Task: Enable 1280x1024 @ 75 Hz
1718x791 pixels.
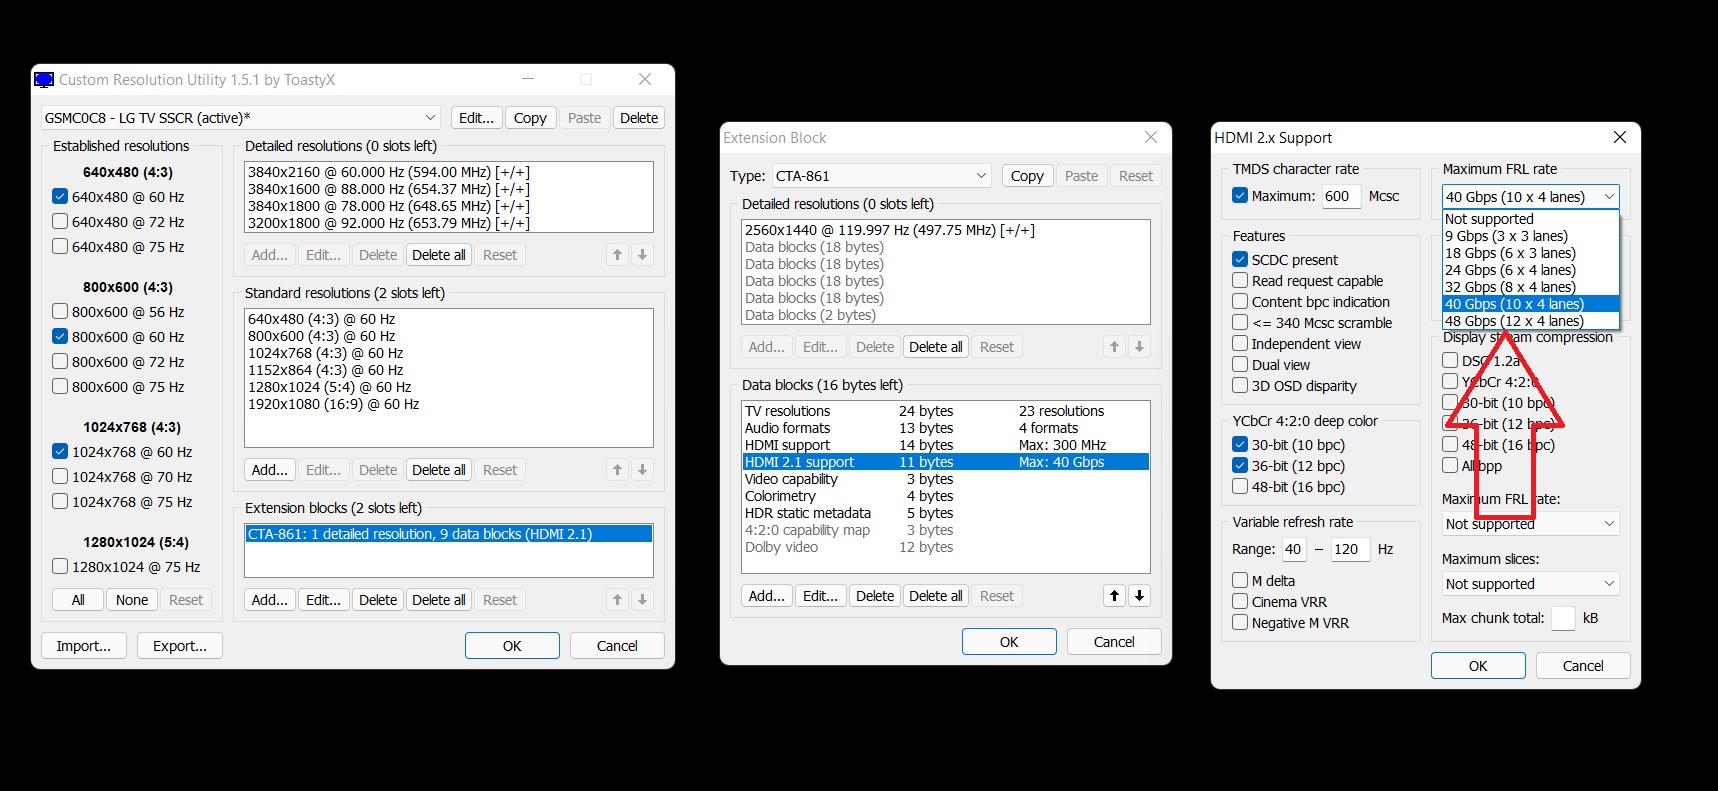Action: 60,567
